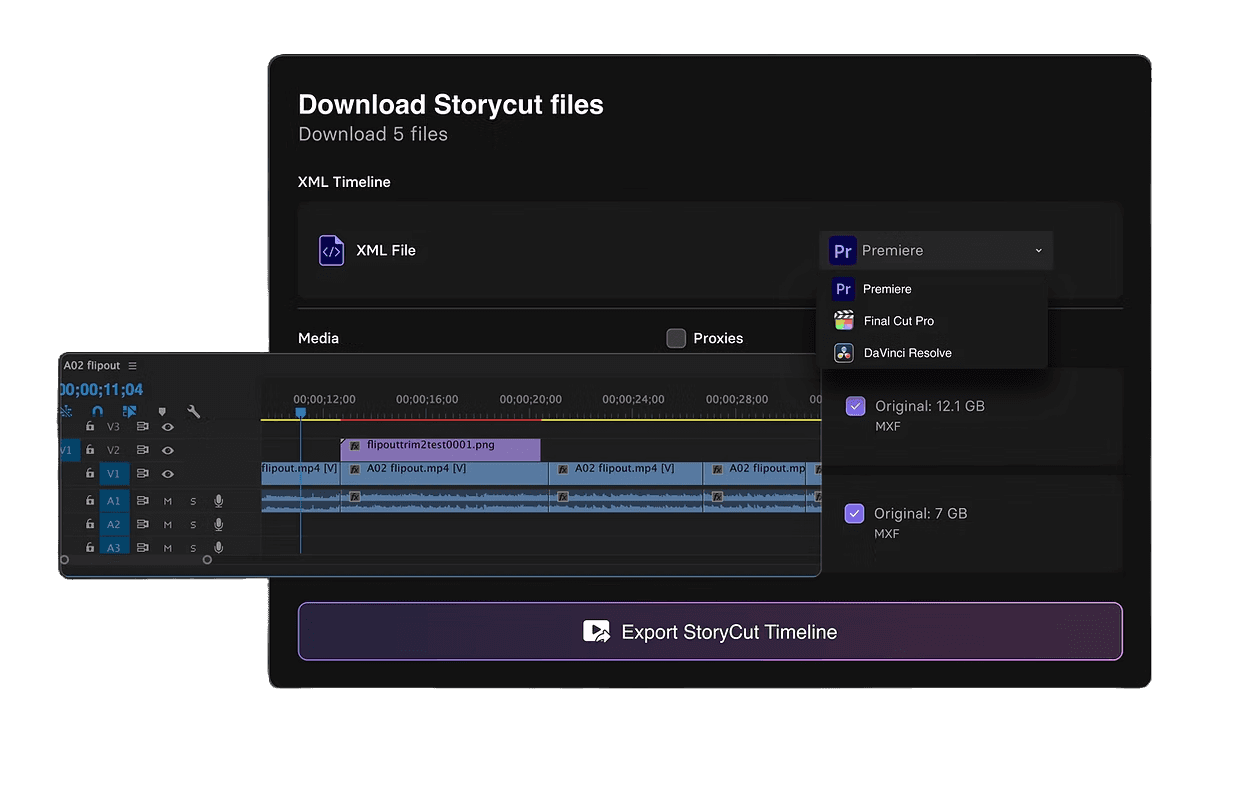Toggle sync lock on track V1
Screen dimensions: 1242x790
143,473
